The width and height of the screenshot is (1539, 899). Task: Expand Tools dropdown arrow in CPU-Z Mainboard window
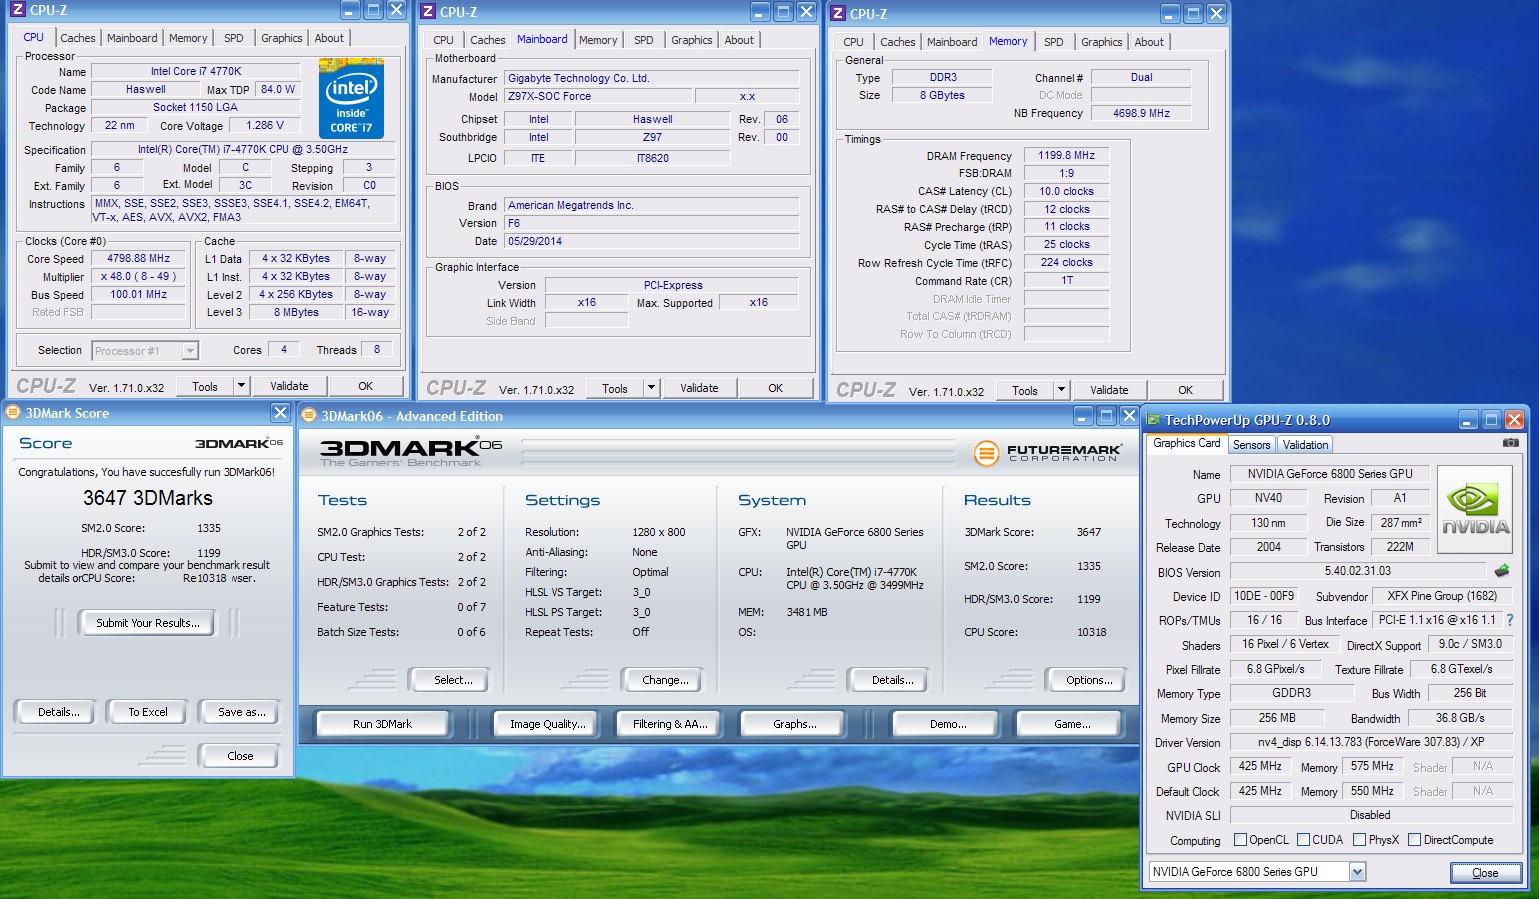point(651,388)
